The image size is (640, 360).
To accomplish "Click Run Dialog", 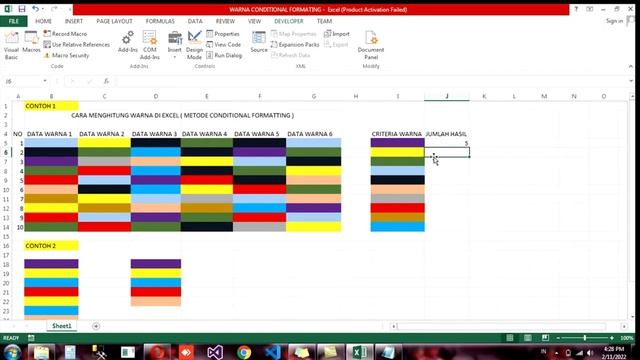I will point(224,55).
